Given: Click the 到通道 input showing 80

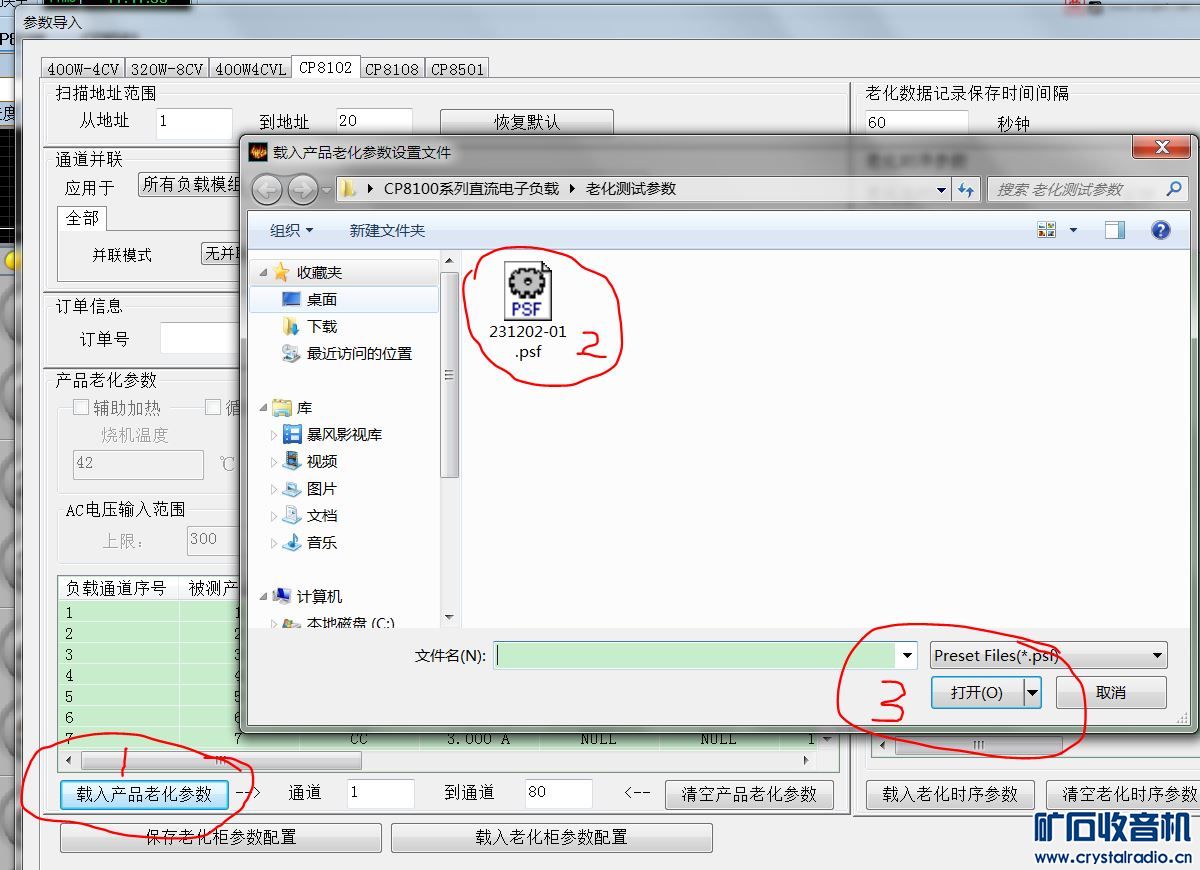Looking at the screenshot, I should point(559,793).
